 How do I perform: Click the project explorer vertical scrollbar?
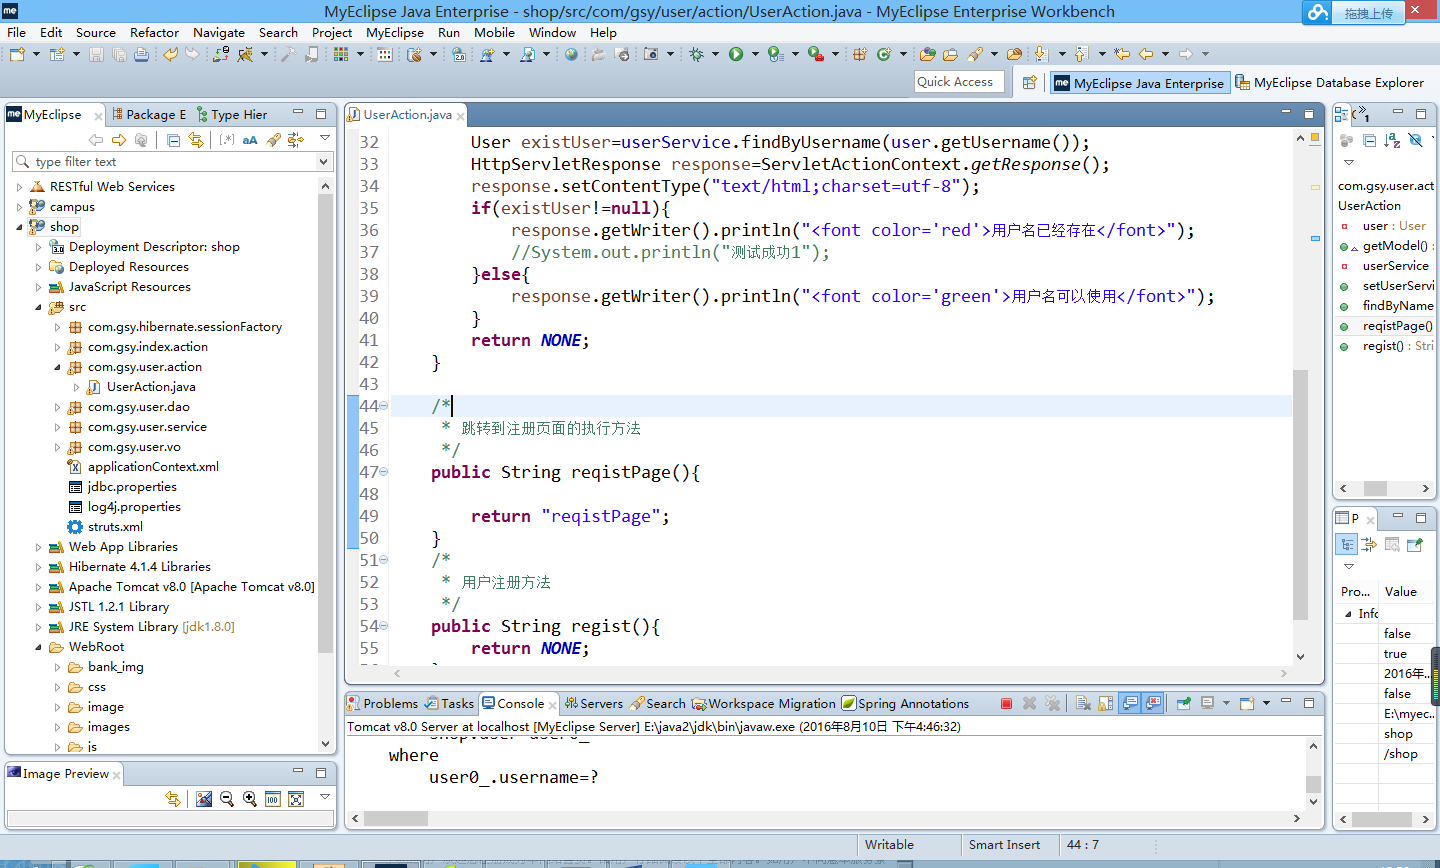coord(325,425)
